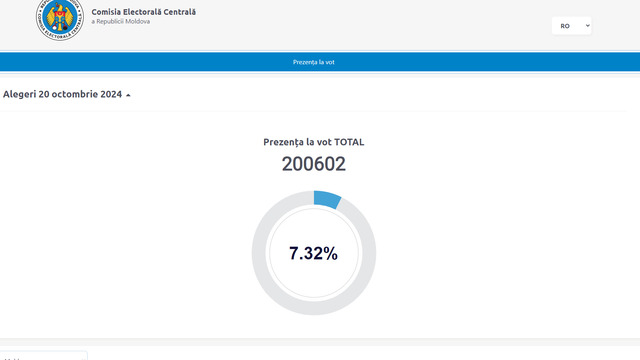Expand the Alegeri 20 octombrie 2024 selector
640x360 pixels.
67,94
